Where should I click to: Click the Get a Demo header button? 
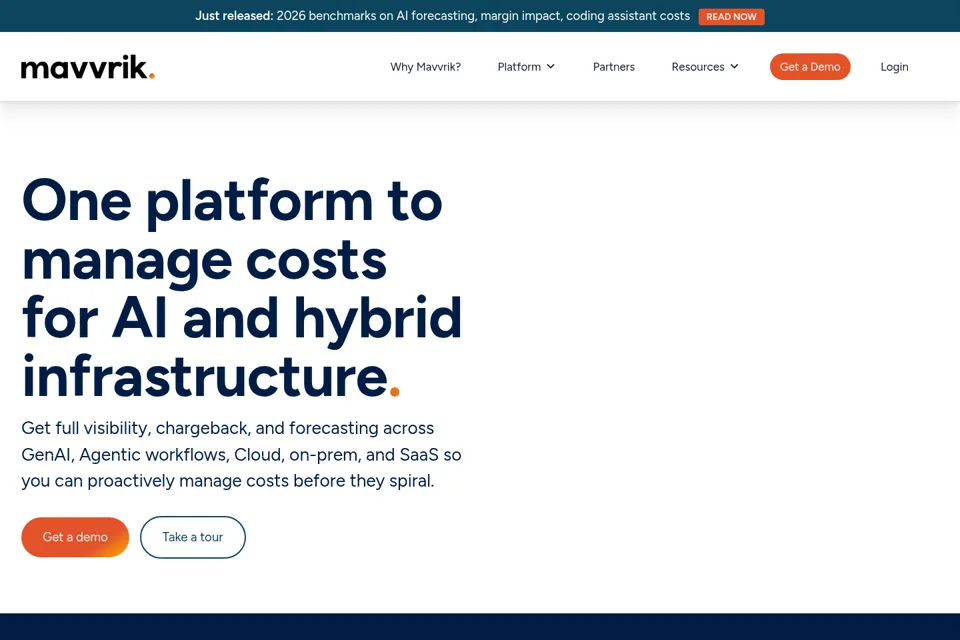[810, 67]
